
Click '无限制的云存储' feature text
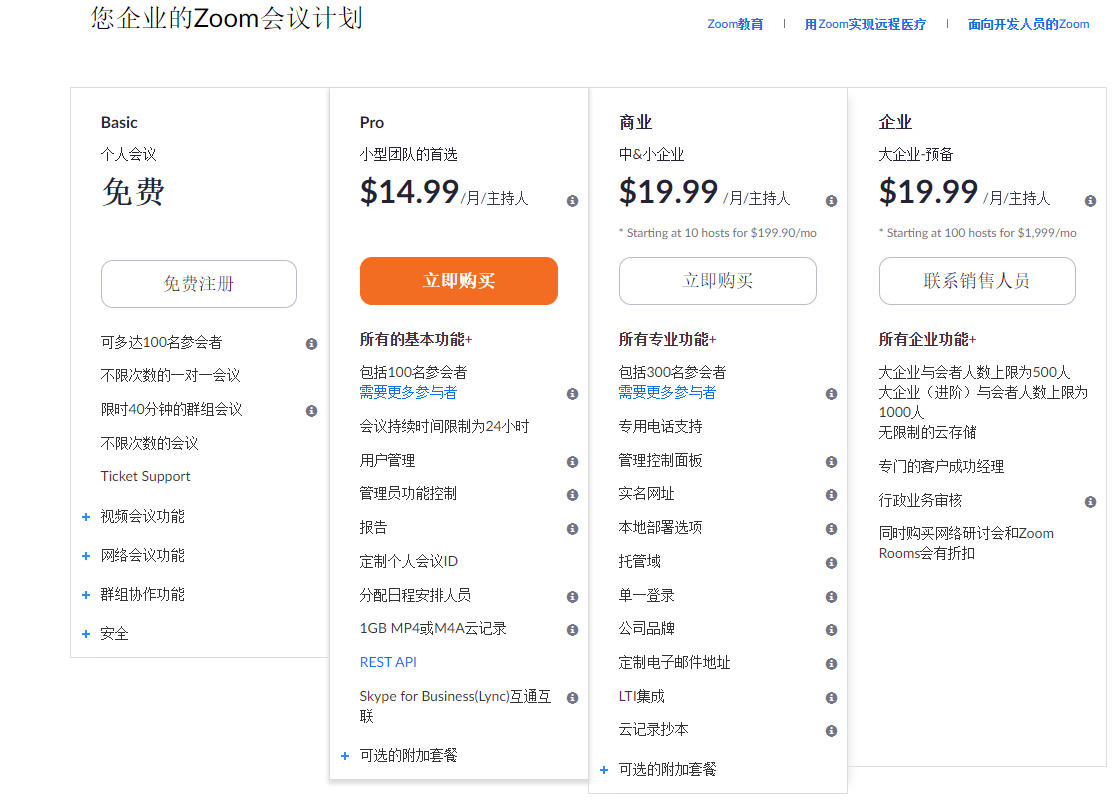tap(927, 432)
